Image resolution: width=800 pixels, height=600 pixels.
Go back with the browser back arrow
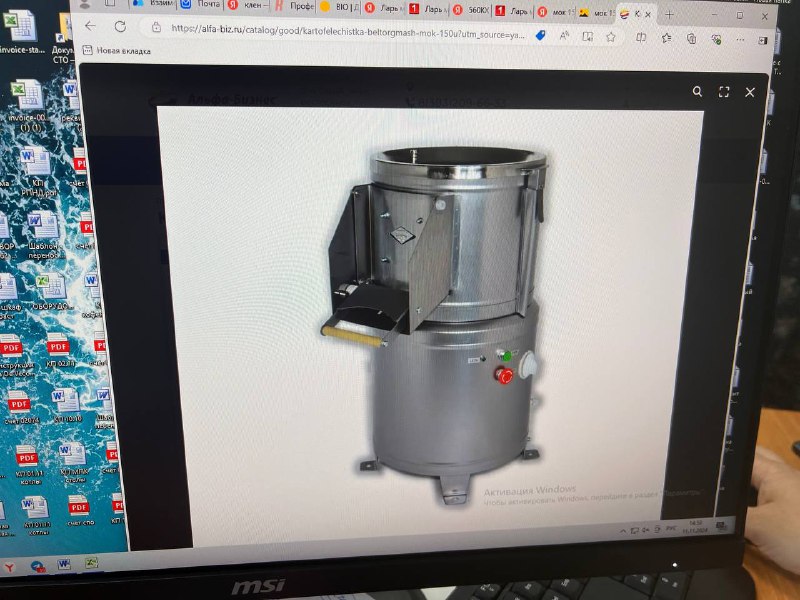[x=90, y=26]
